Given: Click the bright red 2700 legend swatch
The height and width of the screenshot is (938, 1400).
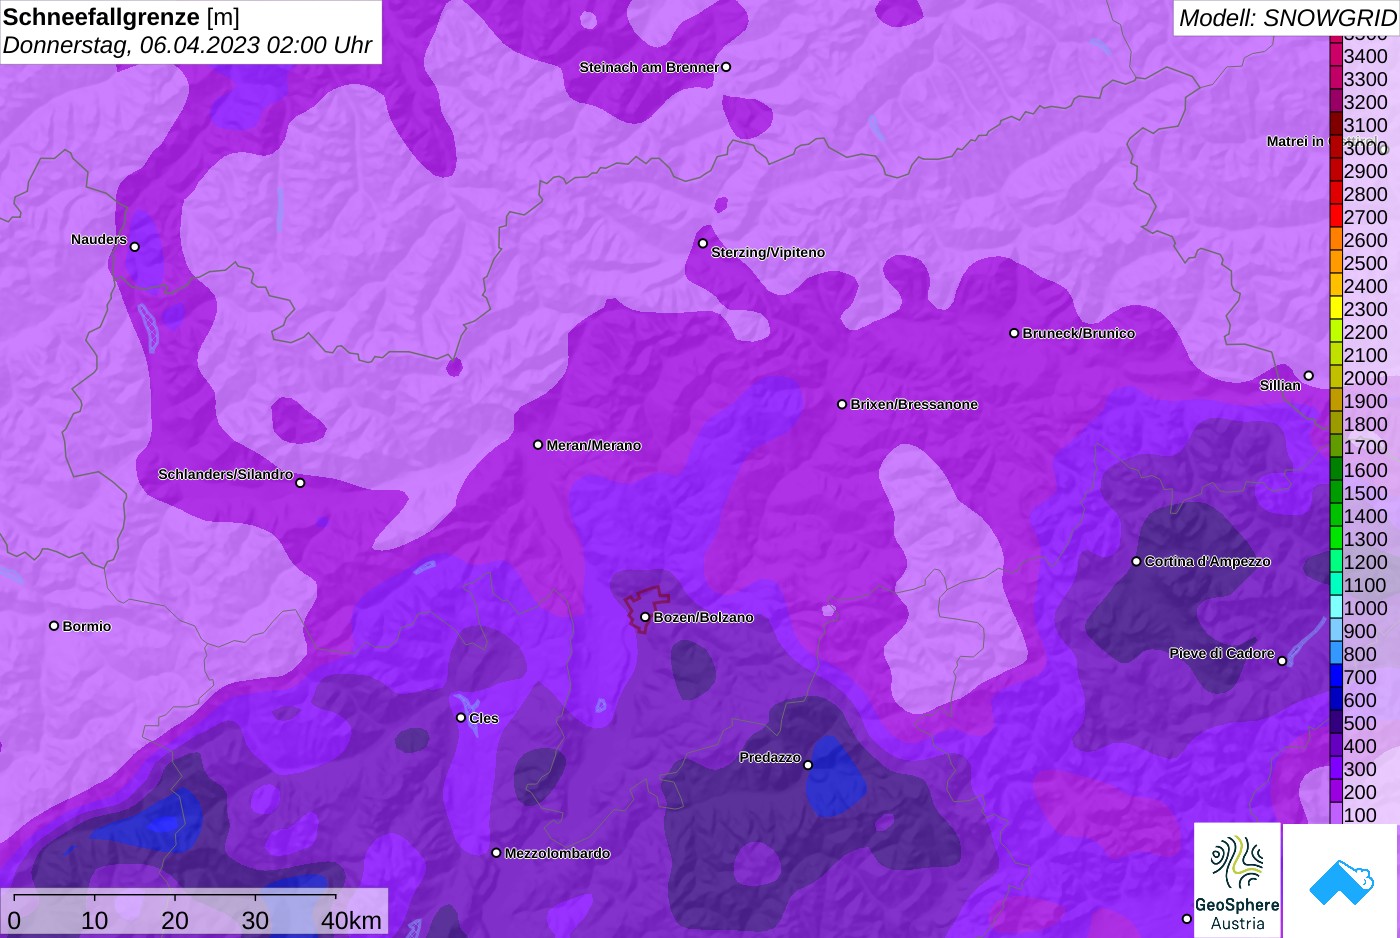Looking at the screenshot, I should (x=1336, y=216).
